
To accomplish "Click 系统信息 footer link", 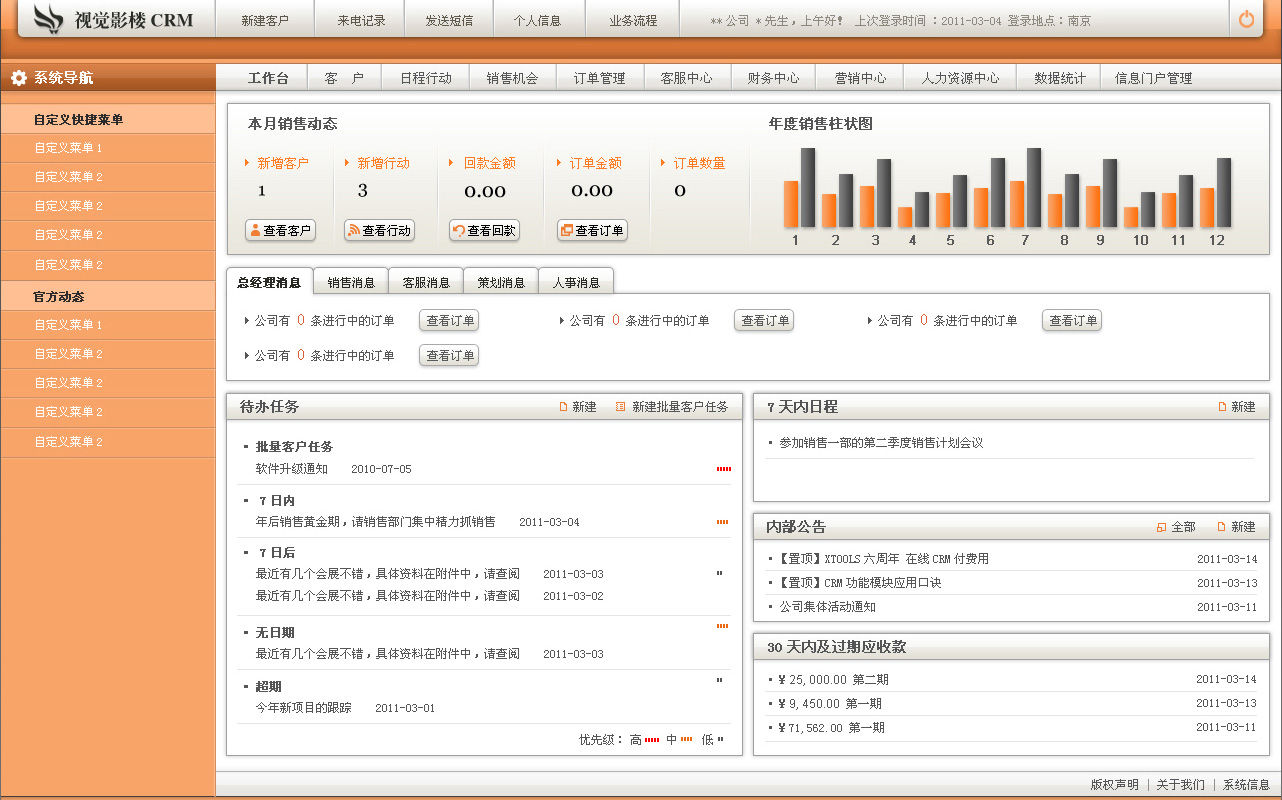I will click(1246, 785).
